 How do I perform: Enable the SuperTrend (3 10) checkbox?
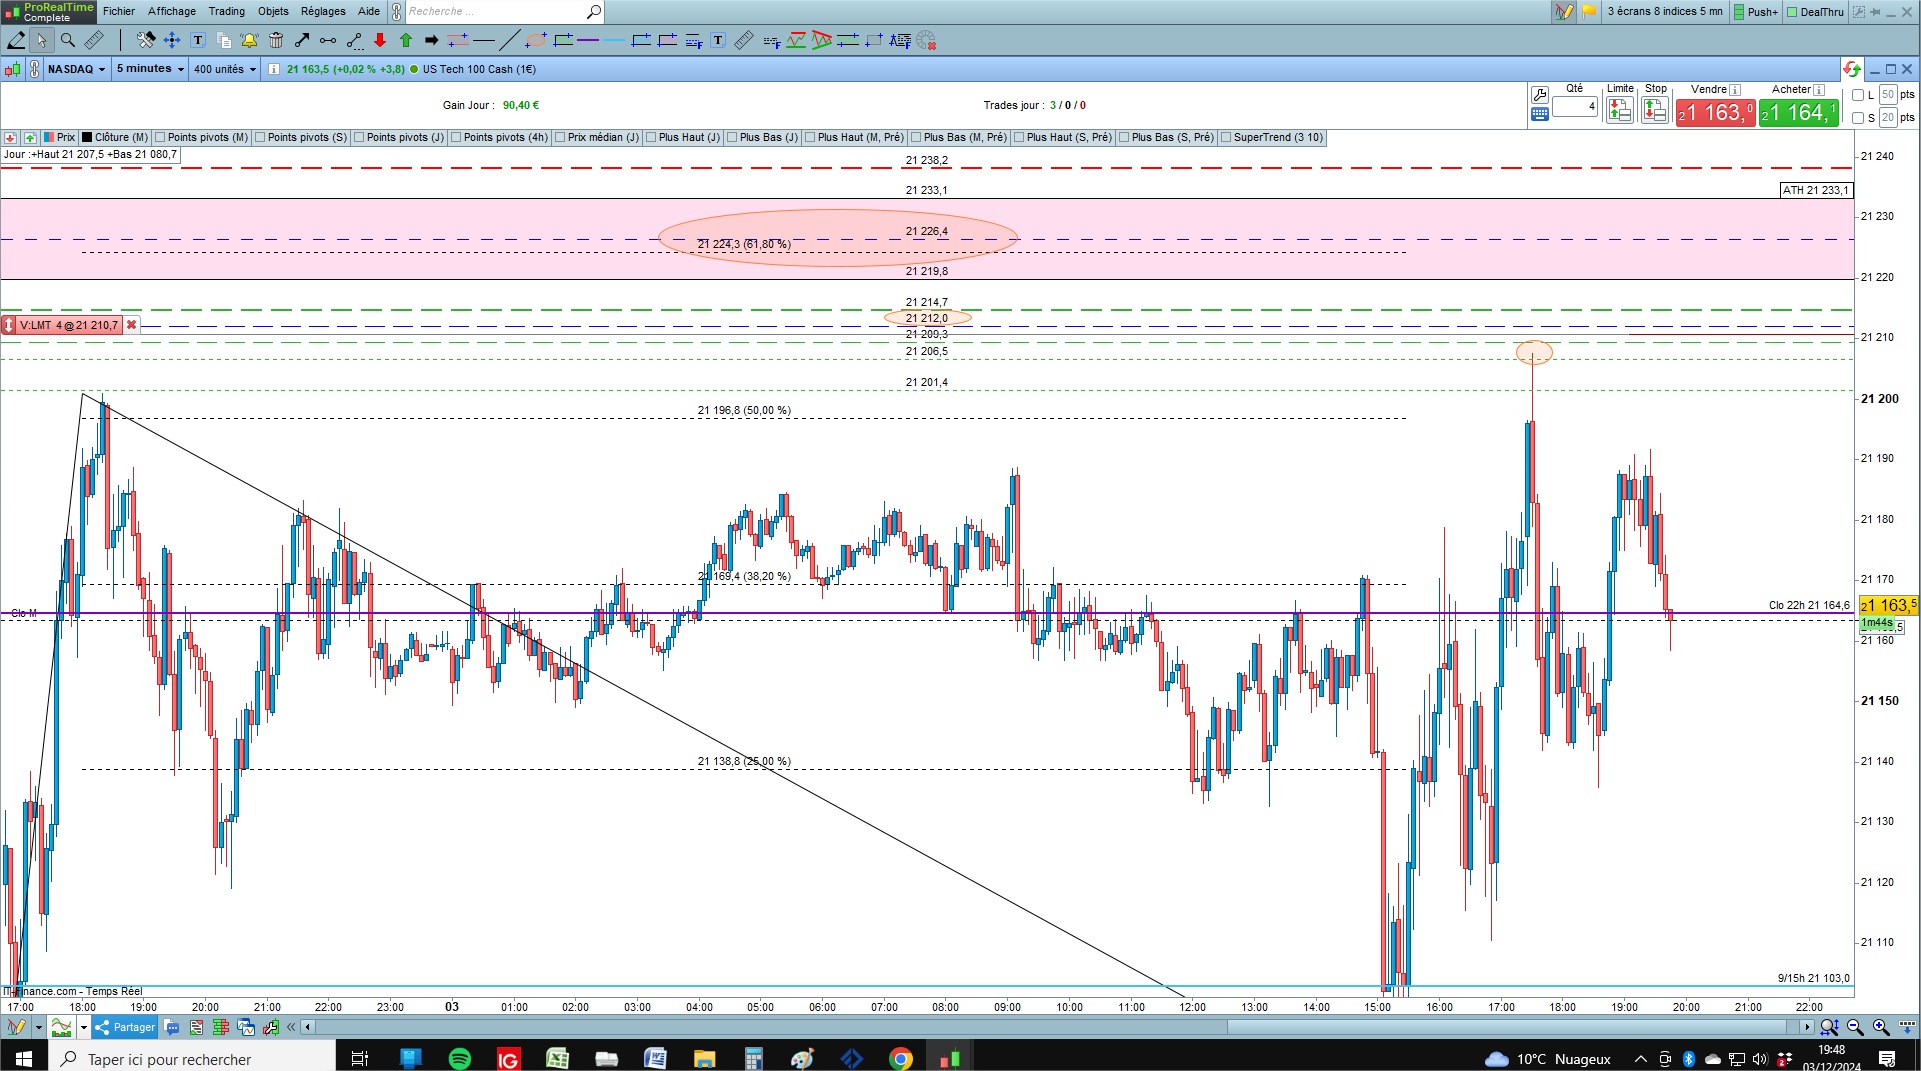pyautogui.click(x=1226, y=138)
